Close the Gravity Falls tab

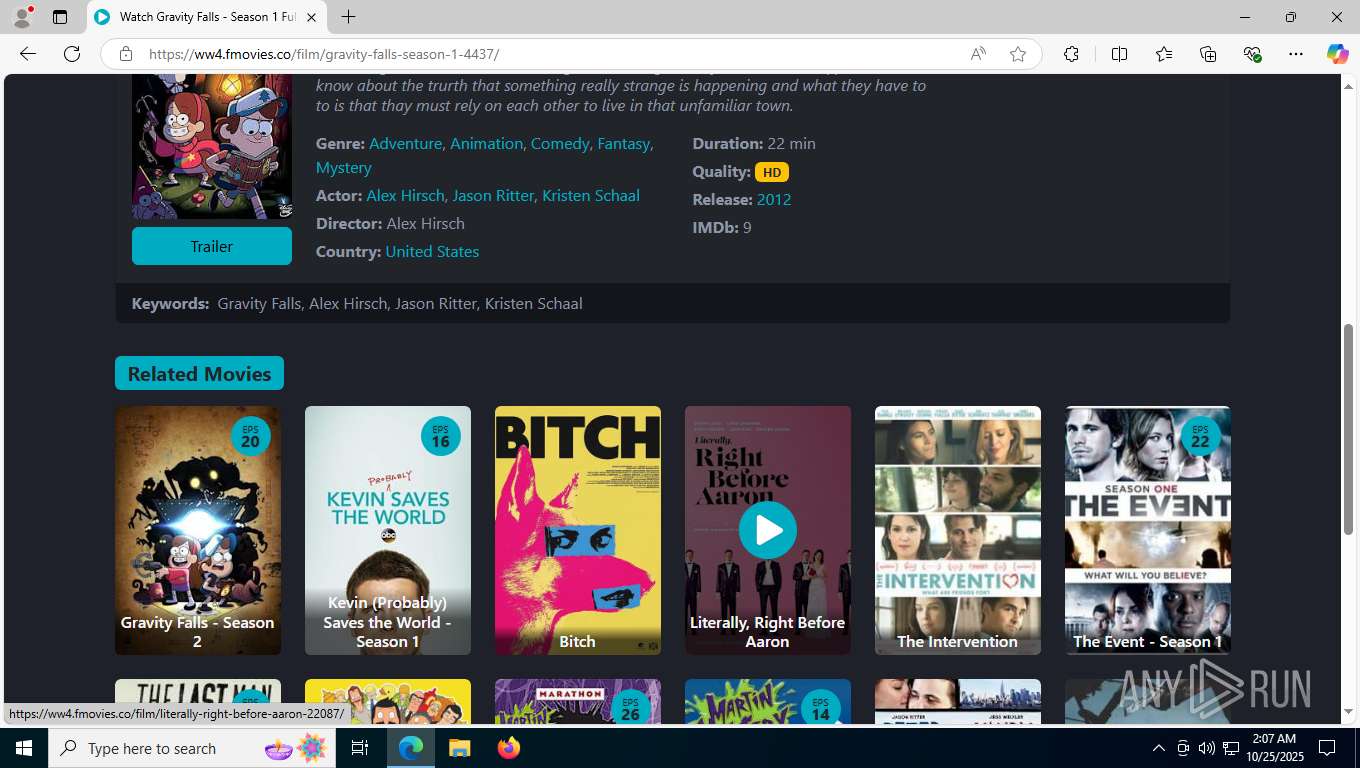(x=311, y=17)
